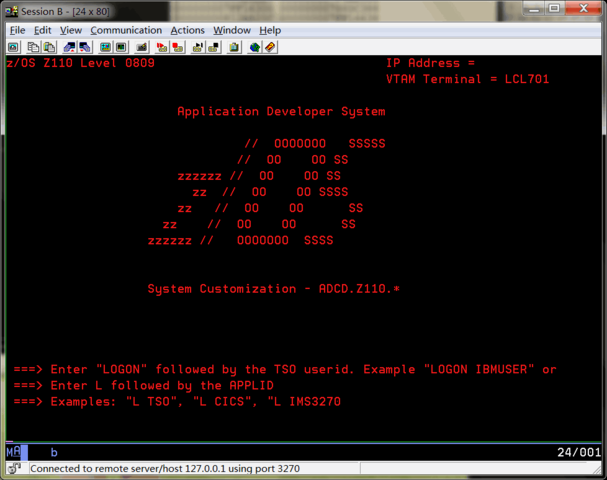The width and height of the screenshot is (607, 480).
Task: Click 'Connected to remote server/host 127.0.0.1' status text
Action: pos(165,469)
